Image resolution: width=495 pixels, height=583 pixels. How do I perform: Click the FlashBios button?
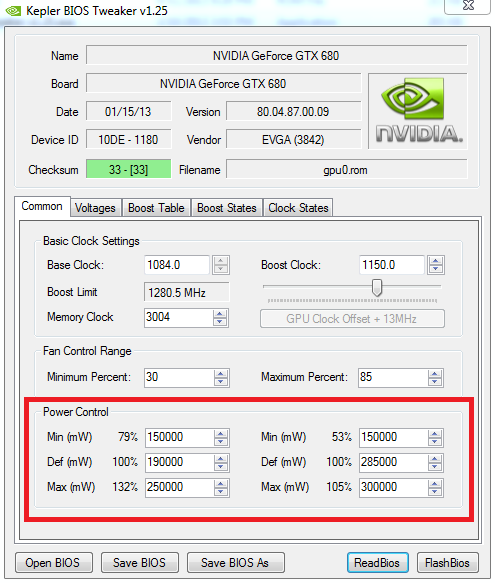tap(447, 563)
